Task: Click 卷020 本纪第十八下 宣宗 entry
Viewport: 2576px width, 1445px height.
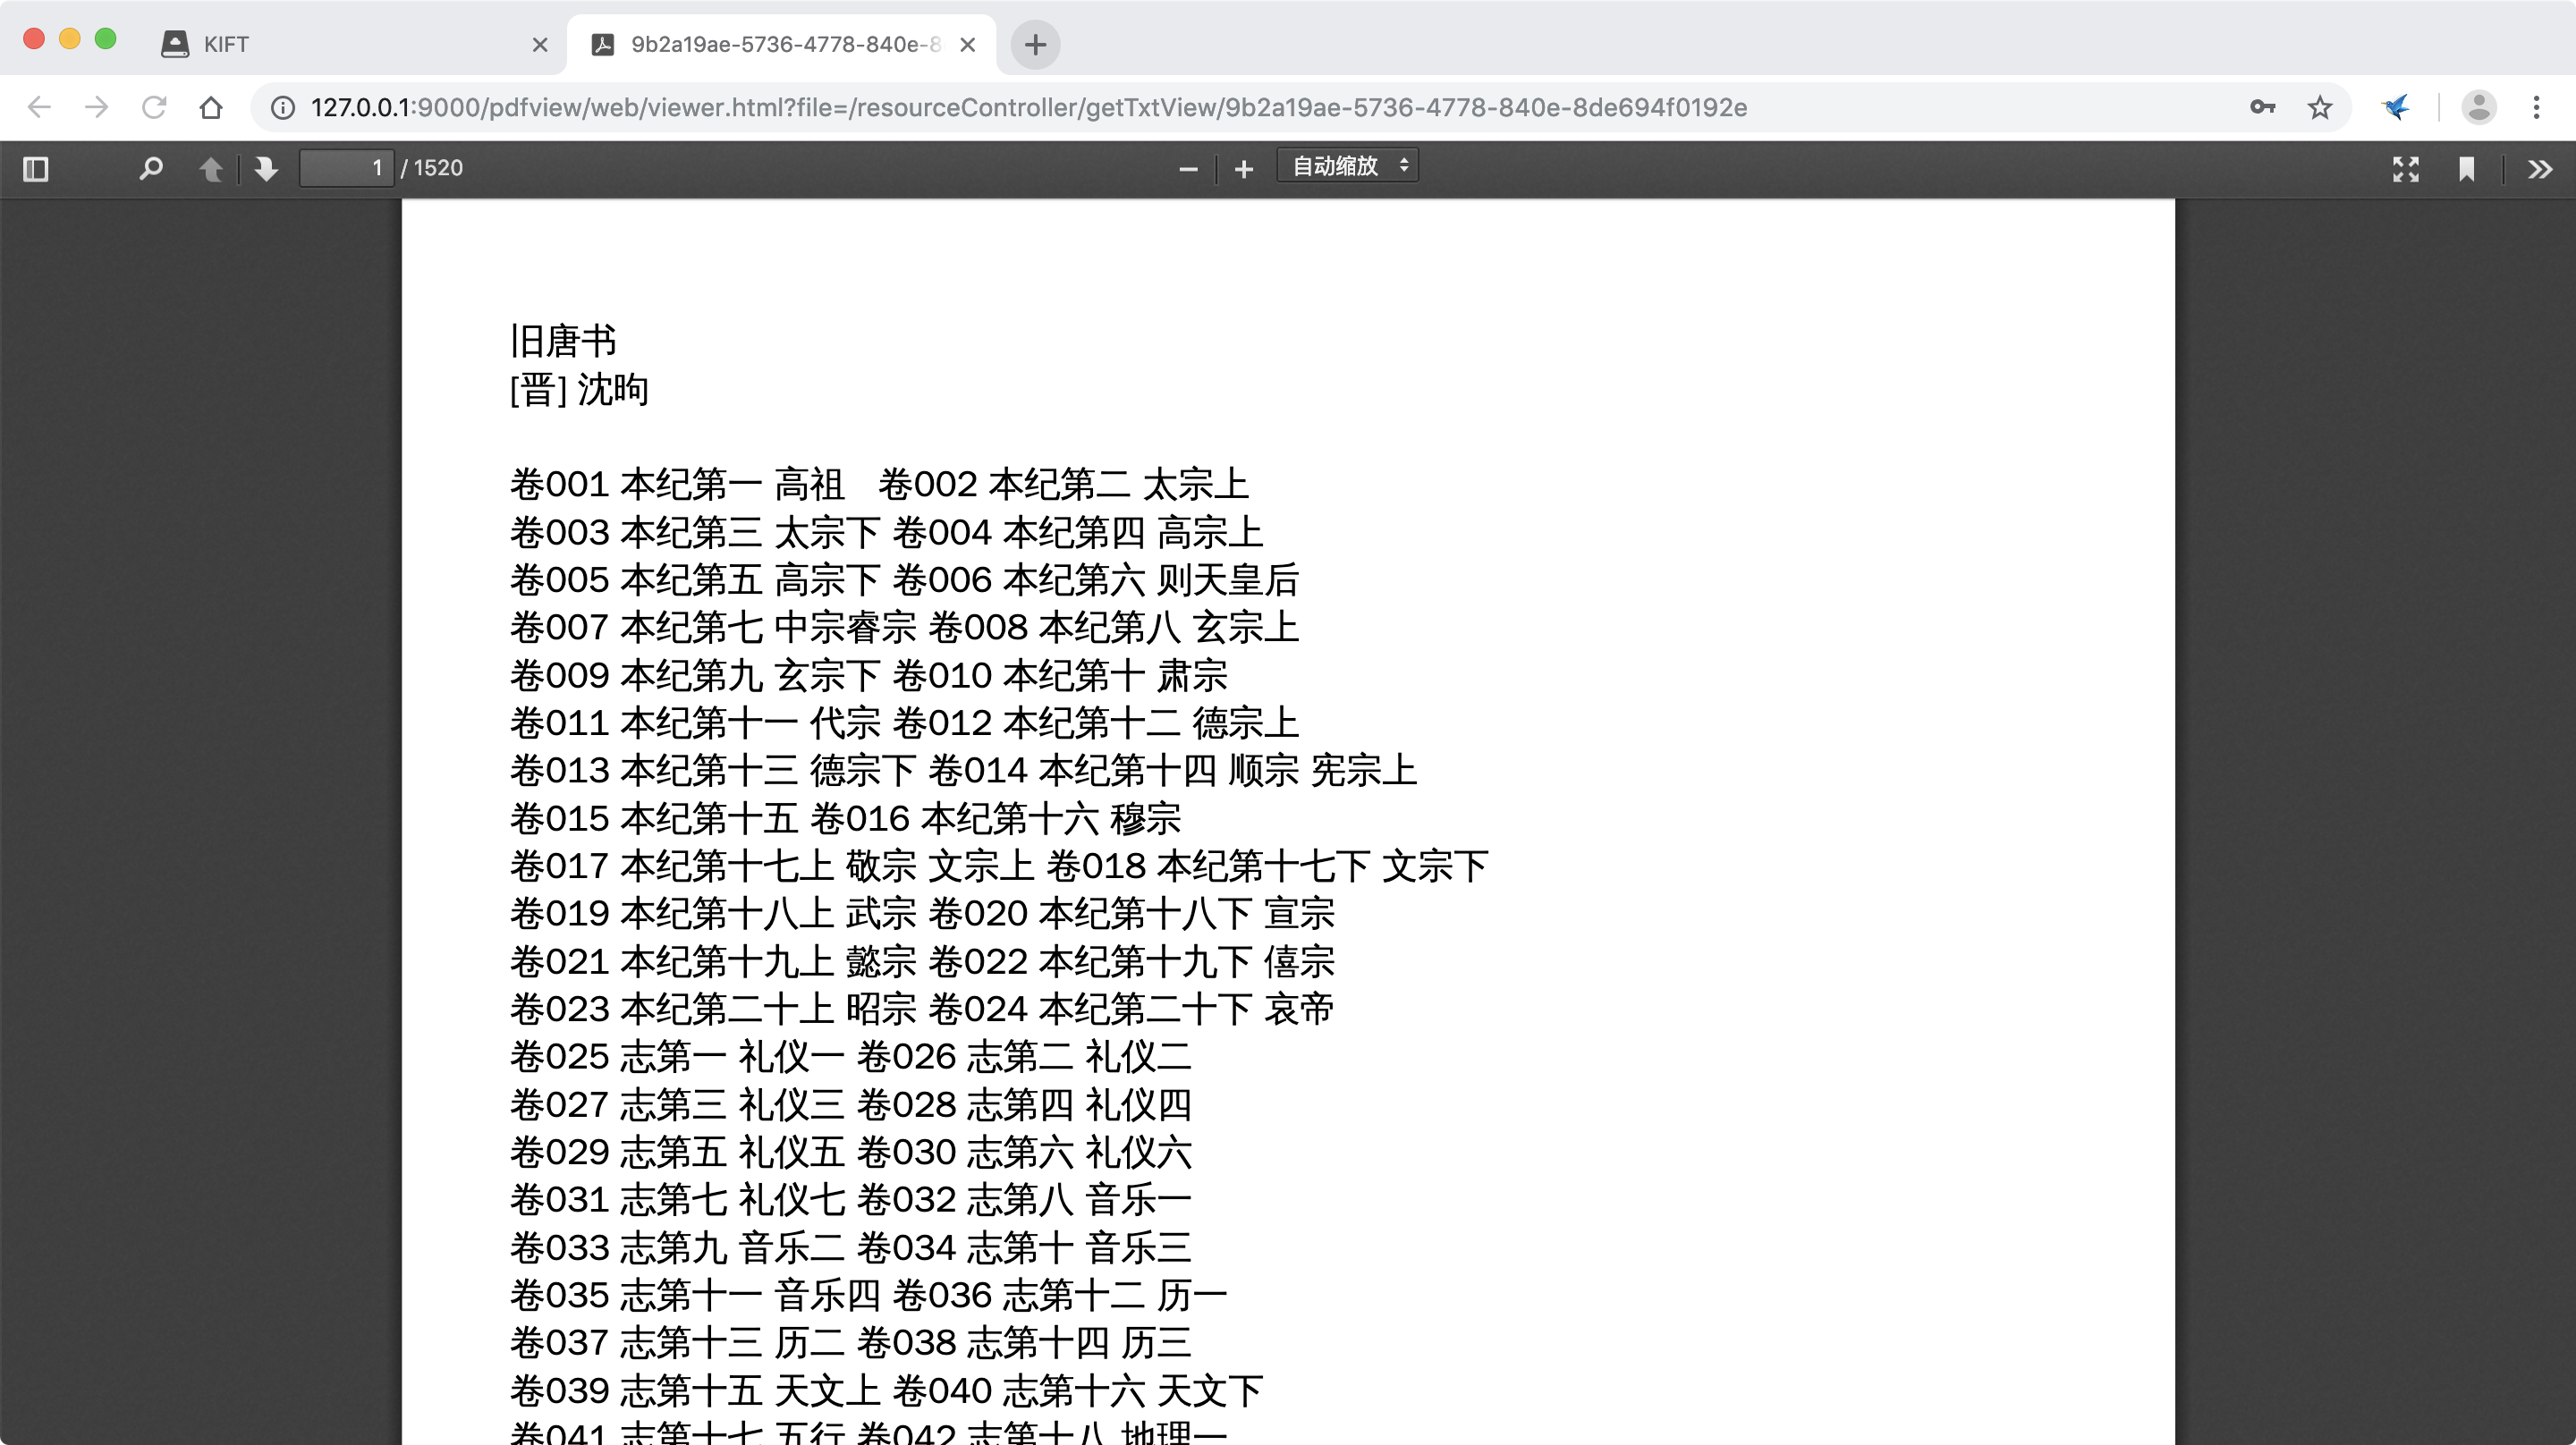Action: (x=1132, y=913)
